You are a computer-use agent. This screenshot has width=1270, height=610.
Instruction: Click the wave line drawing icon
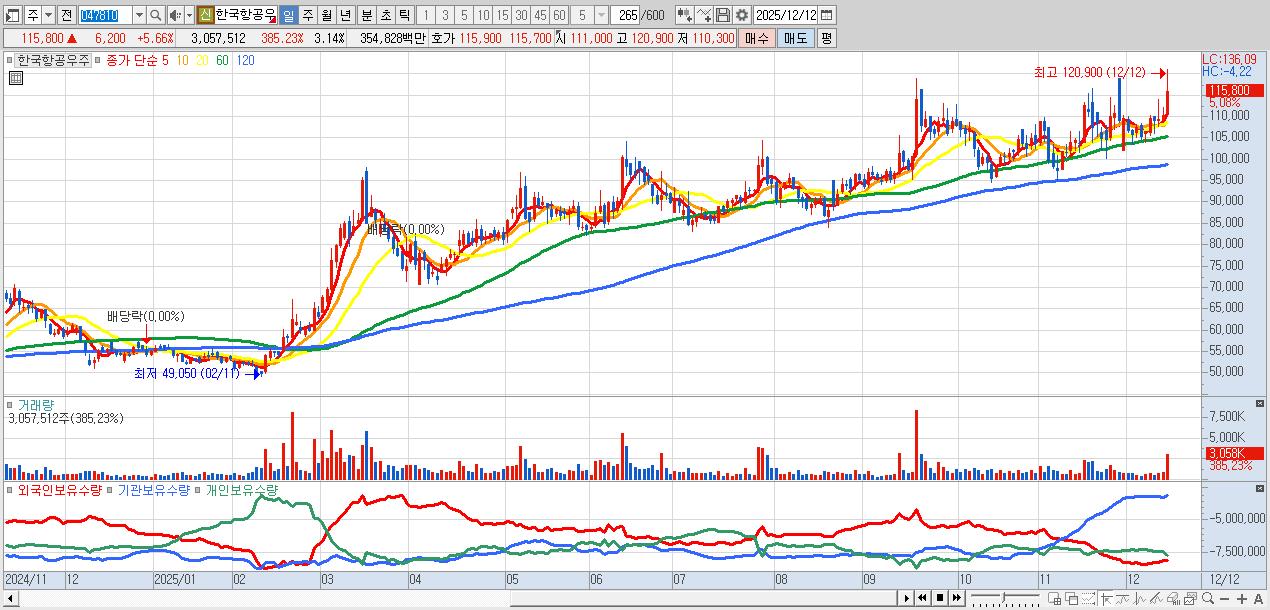(x=1140, y=598)
